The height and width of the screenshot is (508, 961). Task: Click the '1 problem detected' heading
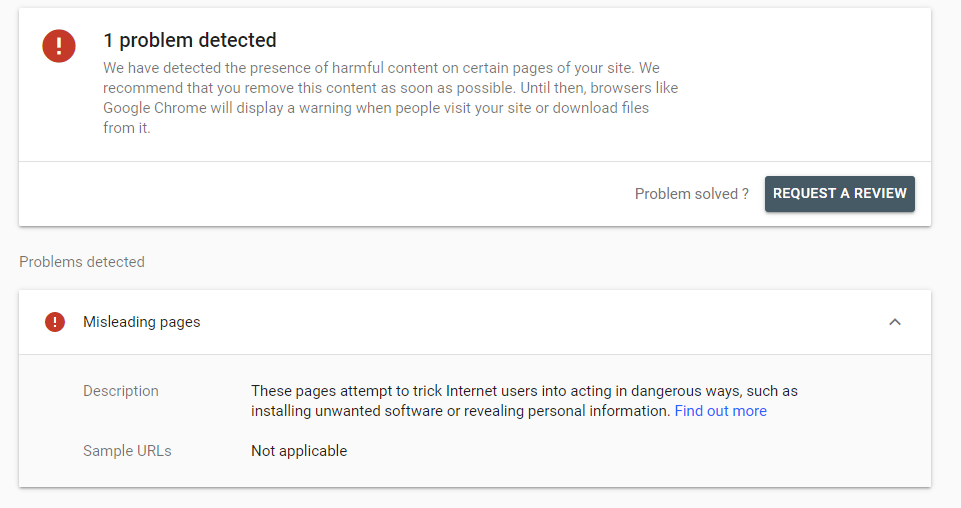190,40
